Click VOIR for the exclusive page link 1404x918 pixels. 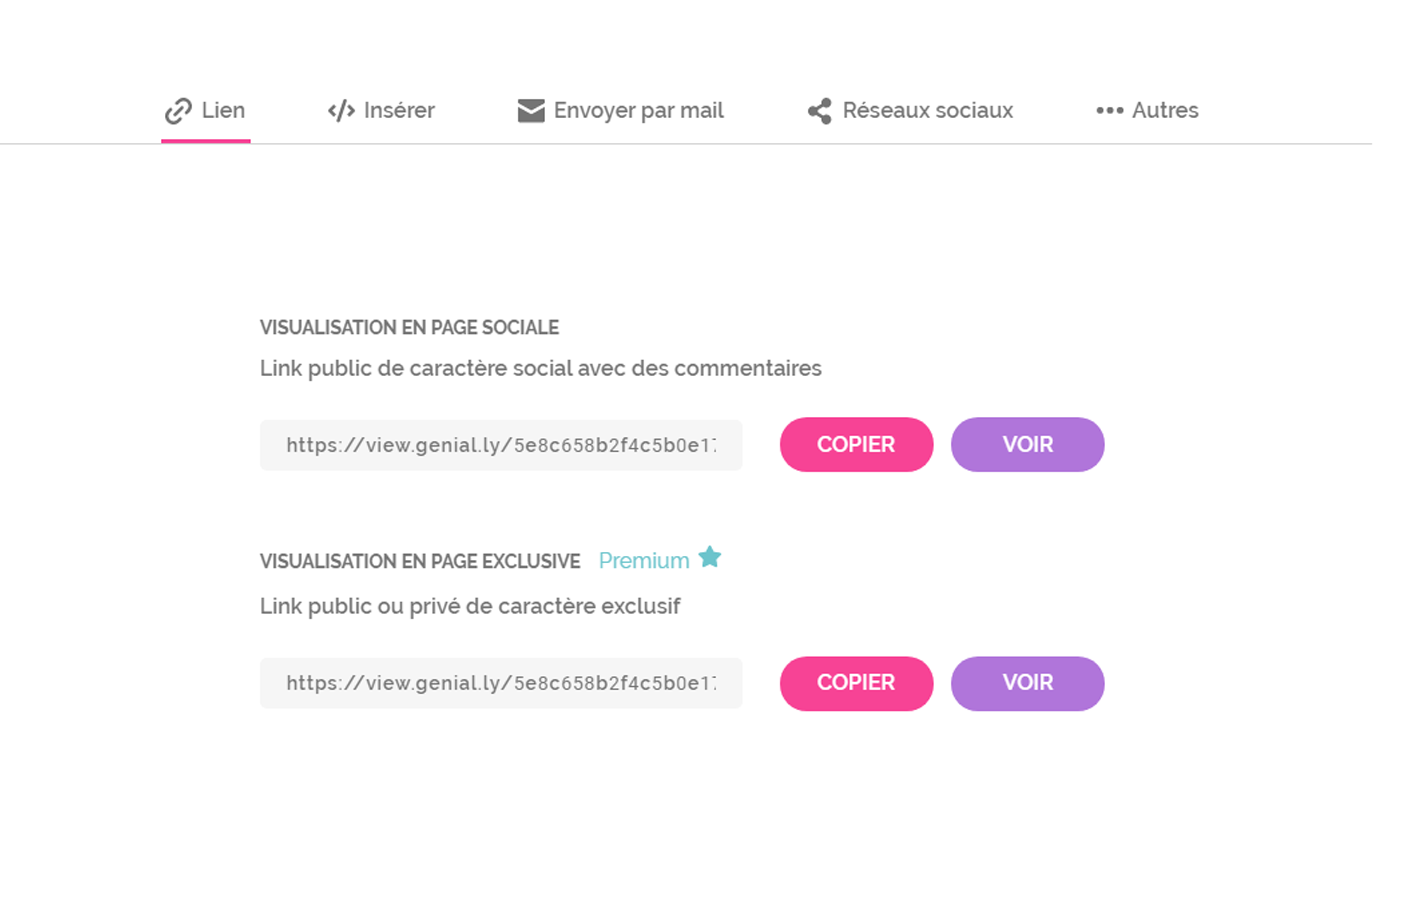[x=1027, y=683]
